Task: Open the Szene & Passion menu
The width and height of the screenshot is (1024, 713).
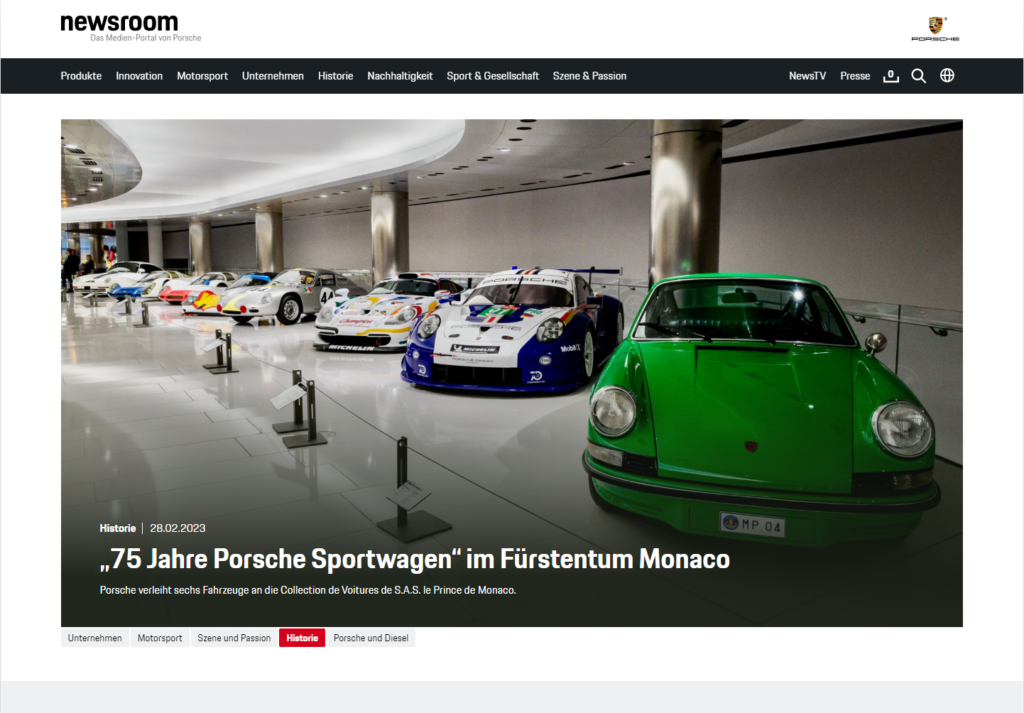Action: [588, 75]
